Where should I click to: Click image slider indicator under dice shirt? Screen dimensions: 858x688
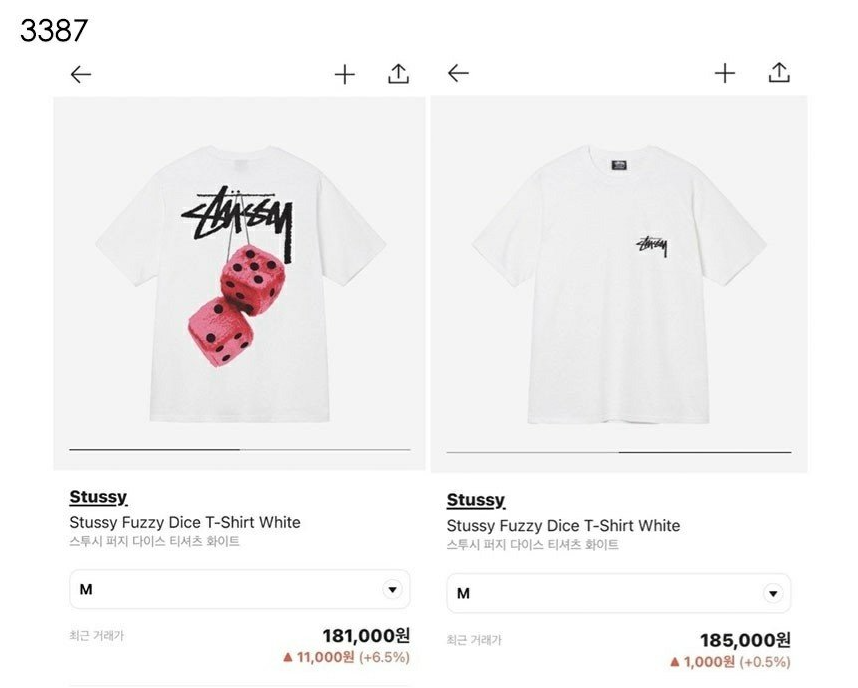(240, 450)
